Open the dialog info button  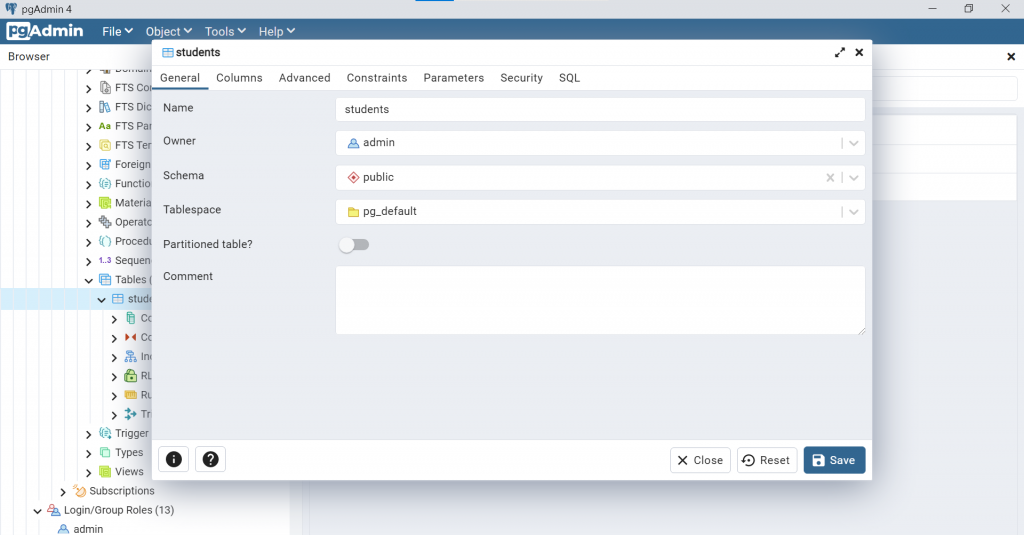point(174,459)
